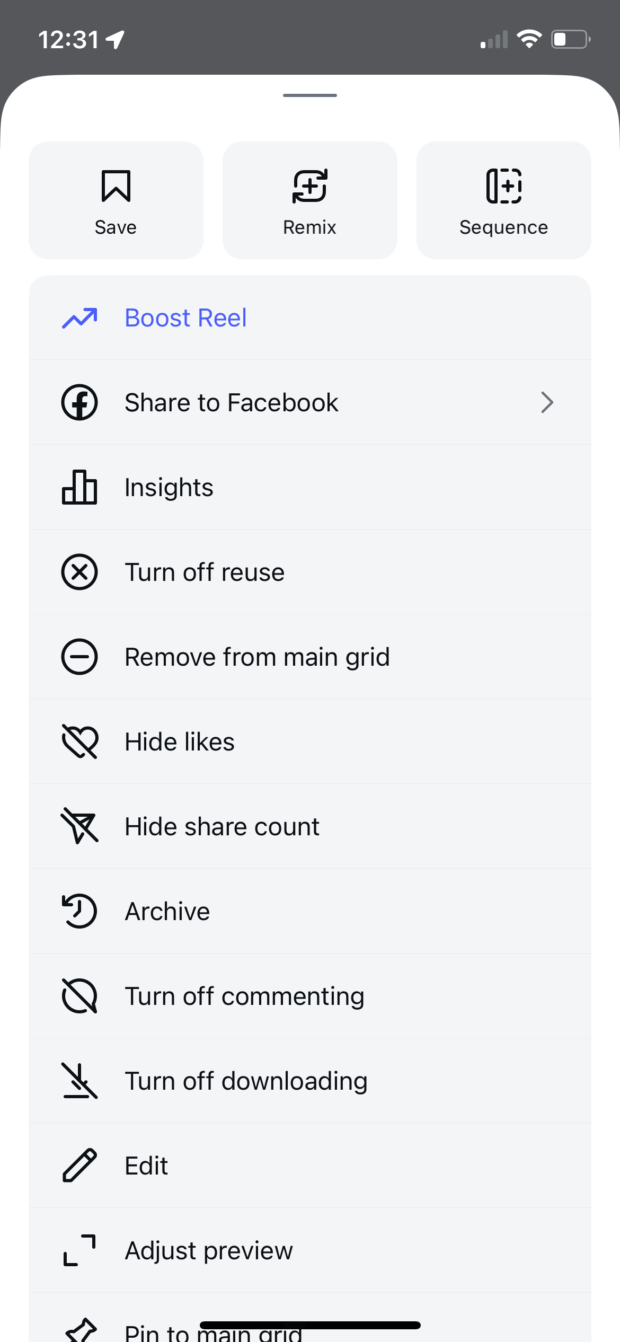Tap the Sequence icon
This screenshot has width=620, height=1342.
504,186
